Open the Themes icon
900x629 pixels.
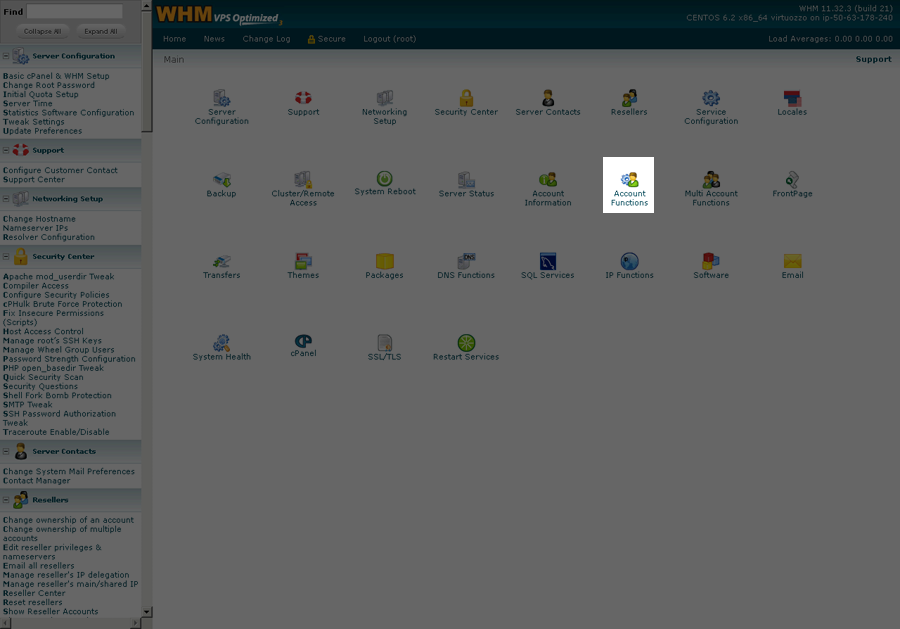pos(303,261)
